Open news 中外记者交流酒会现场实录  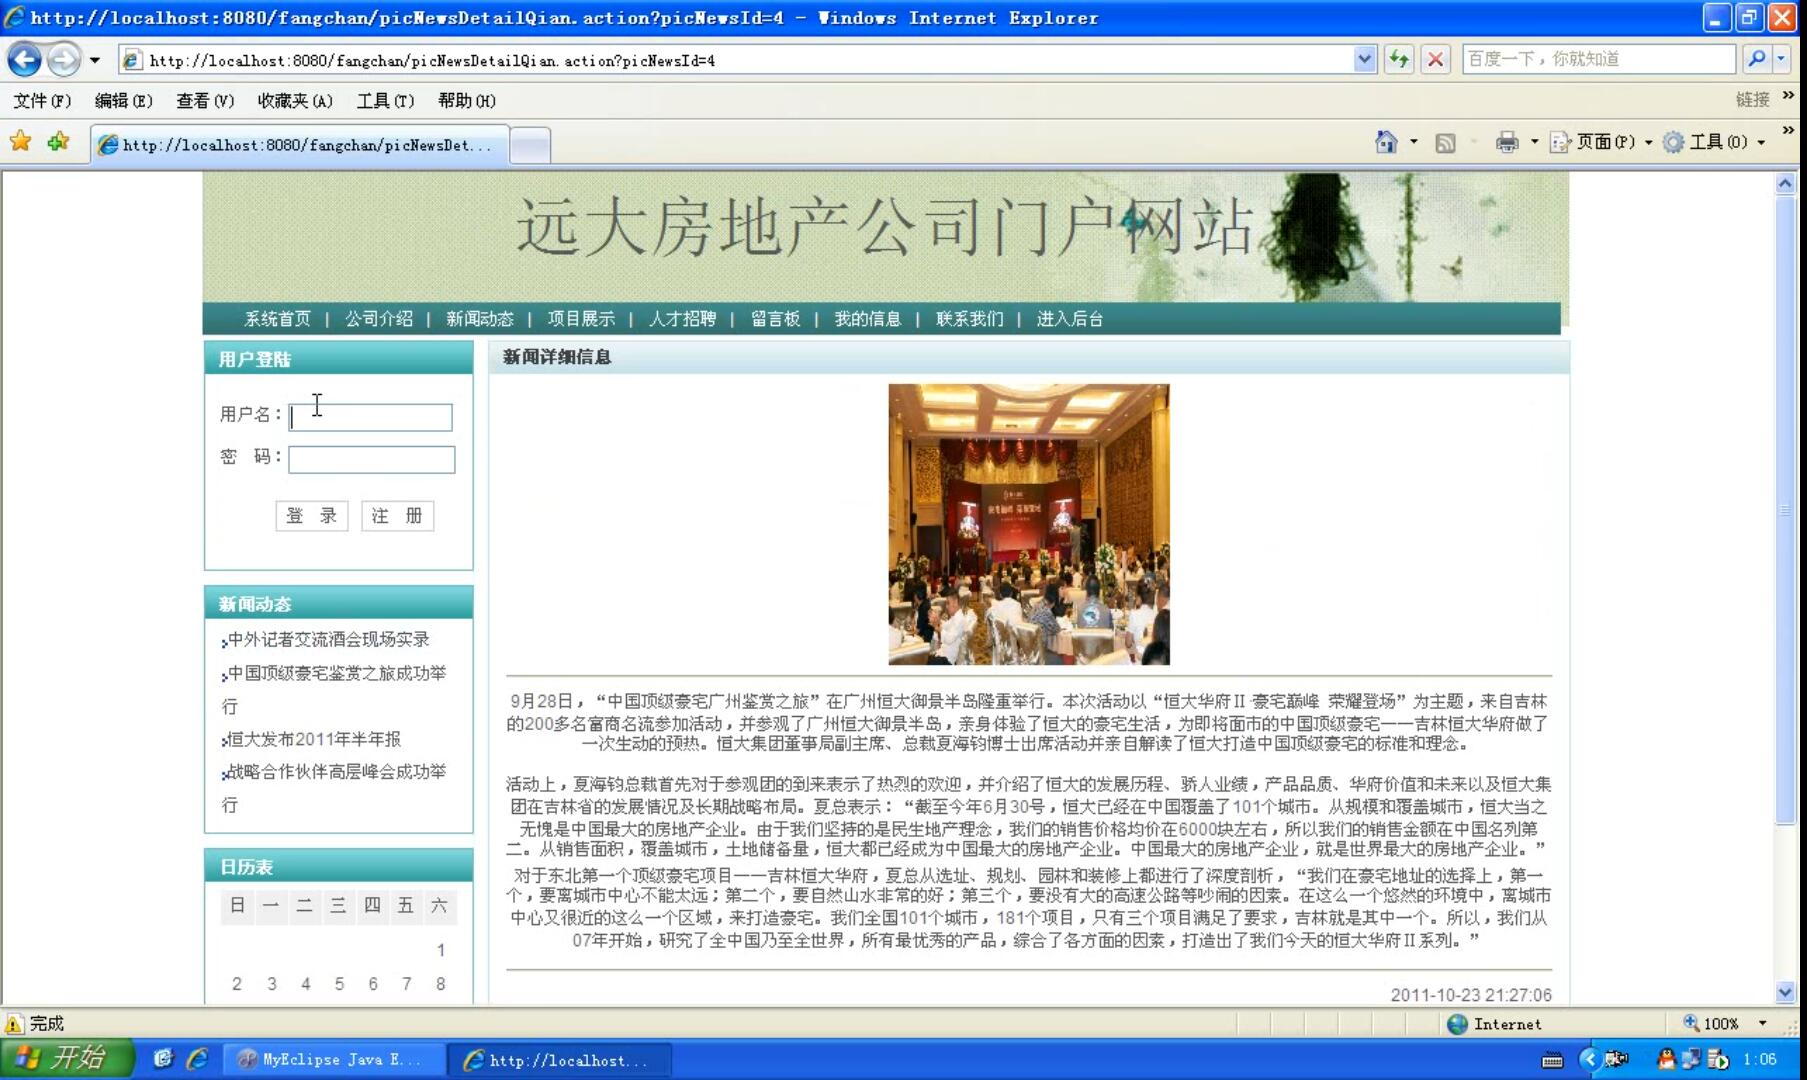point(328,639)
